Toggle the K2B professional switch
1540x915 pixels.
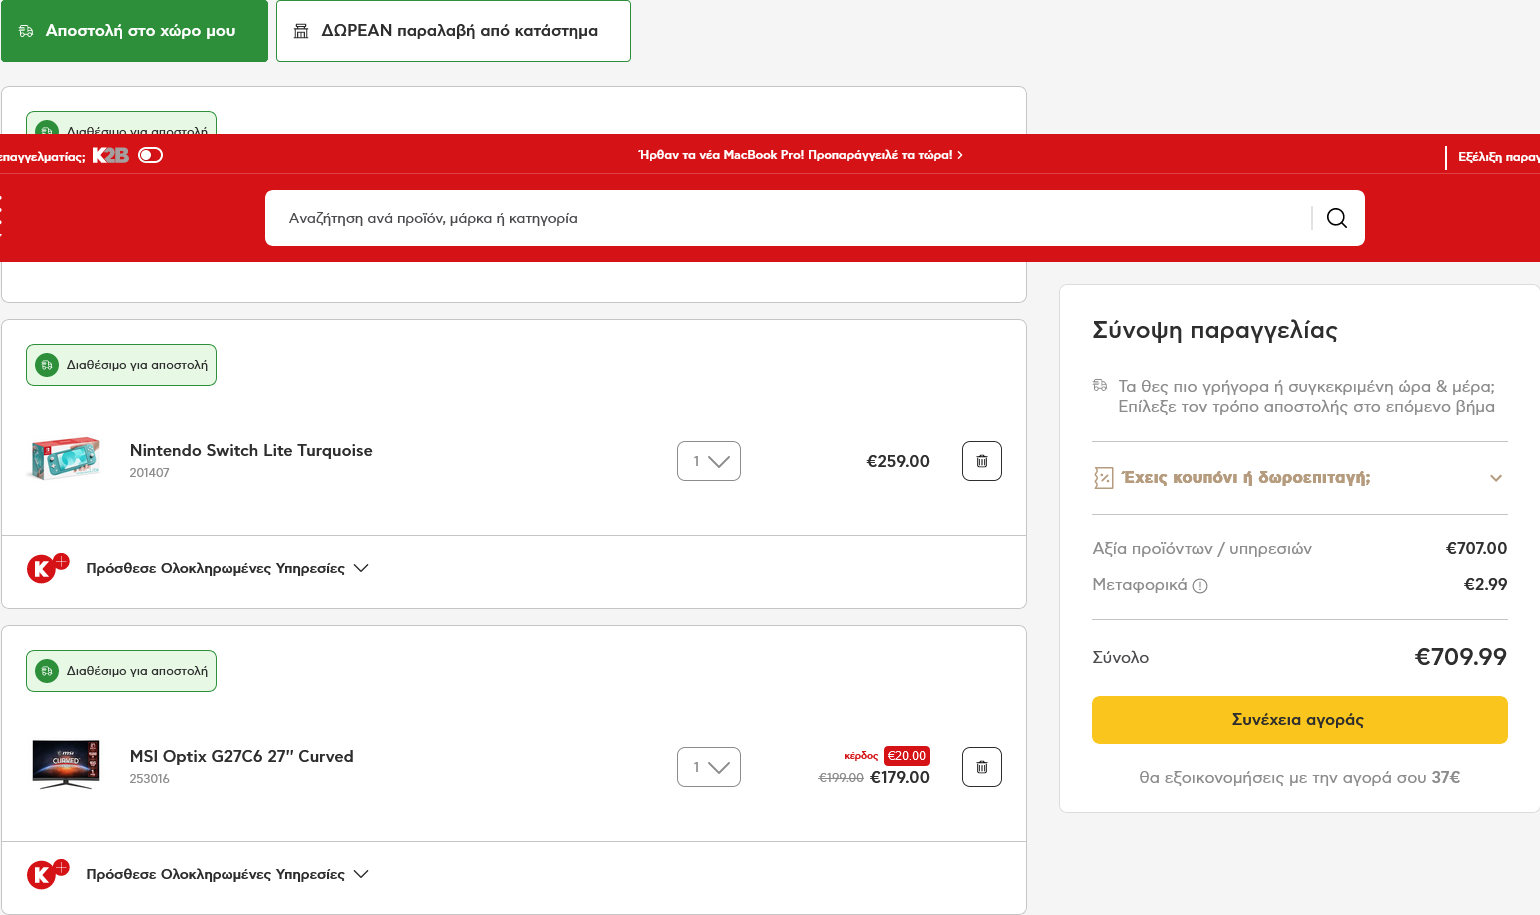tap(151, 155)
